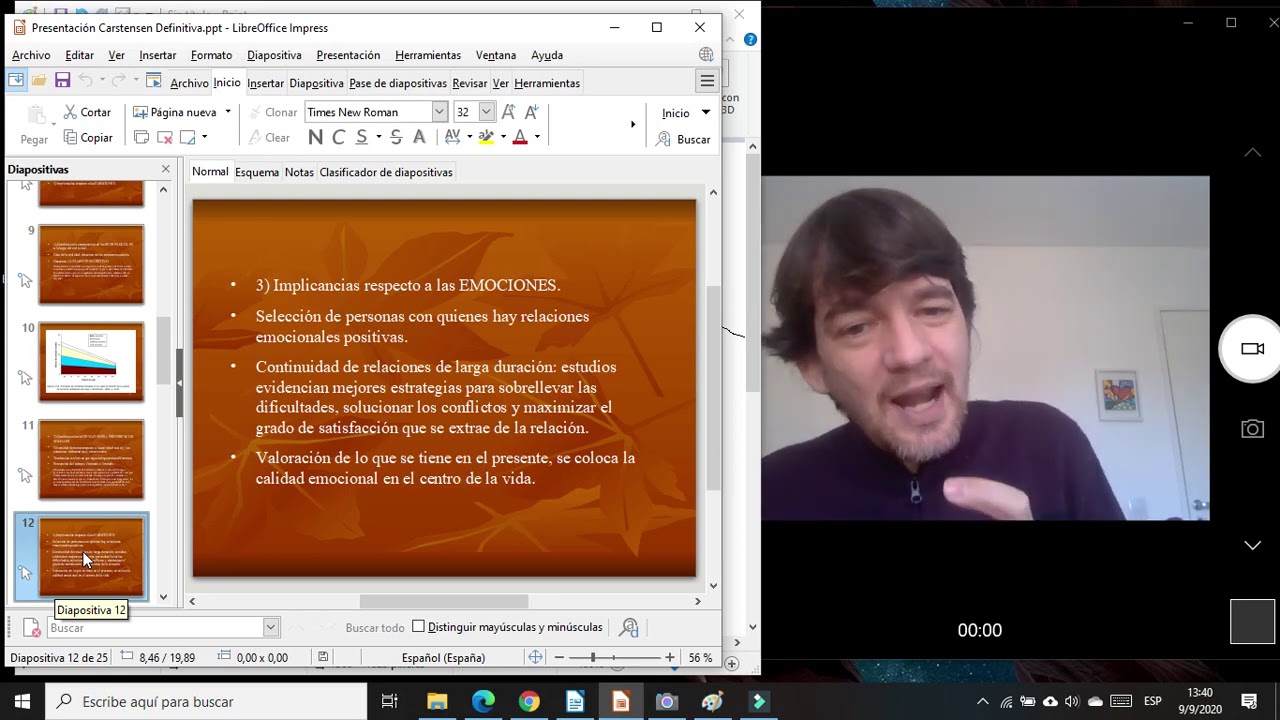Viewport: 1280px width, 720px height.
Task: Click character spacing icon
Action: pyautogui.click(x=452, y=138)
